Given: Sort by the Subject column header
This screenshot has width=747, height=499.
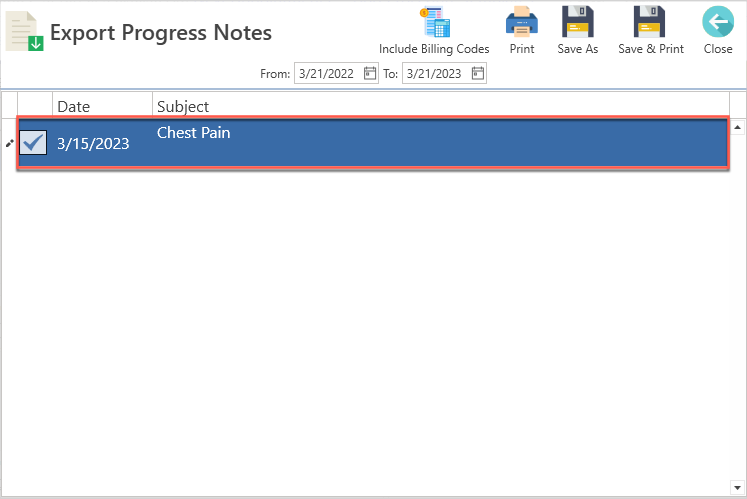Looking at the screenshot, I should pos(441,106).
